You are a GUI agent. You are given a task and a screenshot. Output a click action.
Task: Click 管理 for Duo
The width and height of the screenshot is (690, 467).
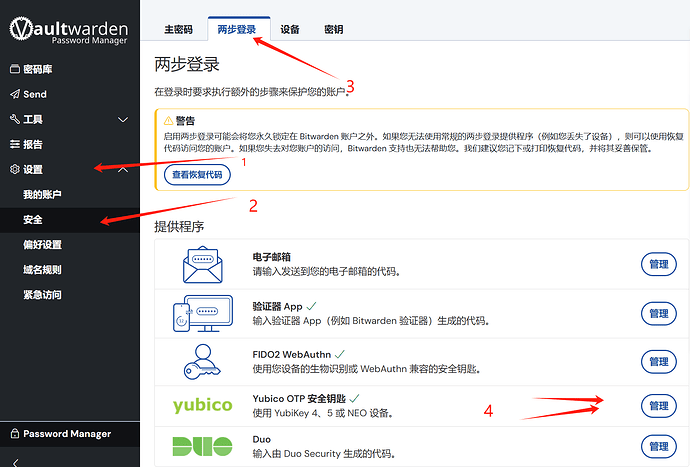pos(659,446)
